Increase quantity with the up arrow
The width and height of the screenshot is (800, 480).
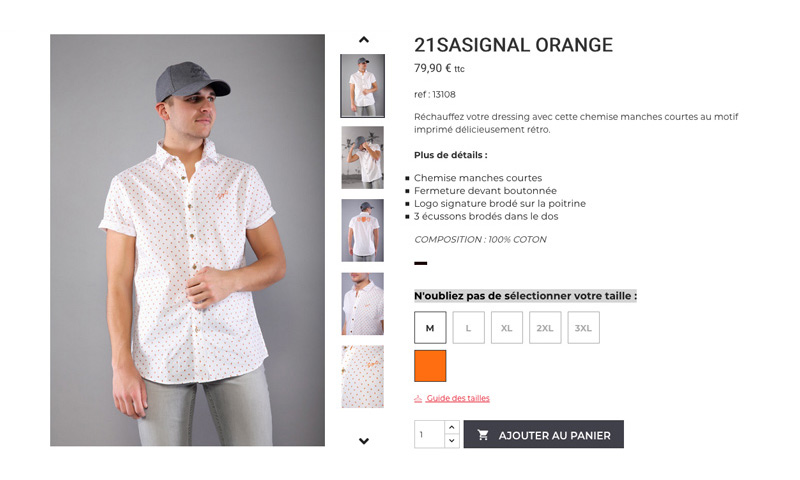tap(452, 427)
